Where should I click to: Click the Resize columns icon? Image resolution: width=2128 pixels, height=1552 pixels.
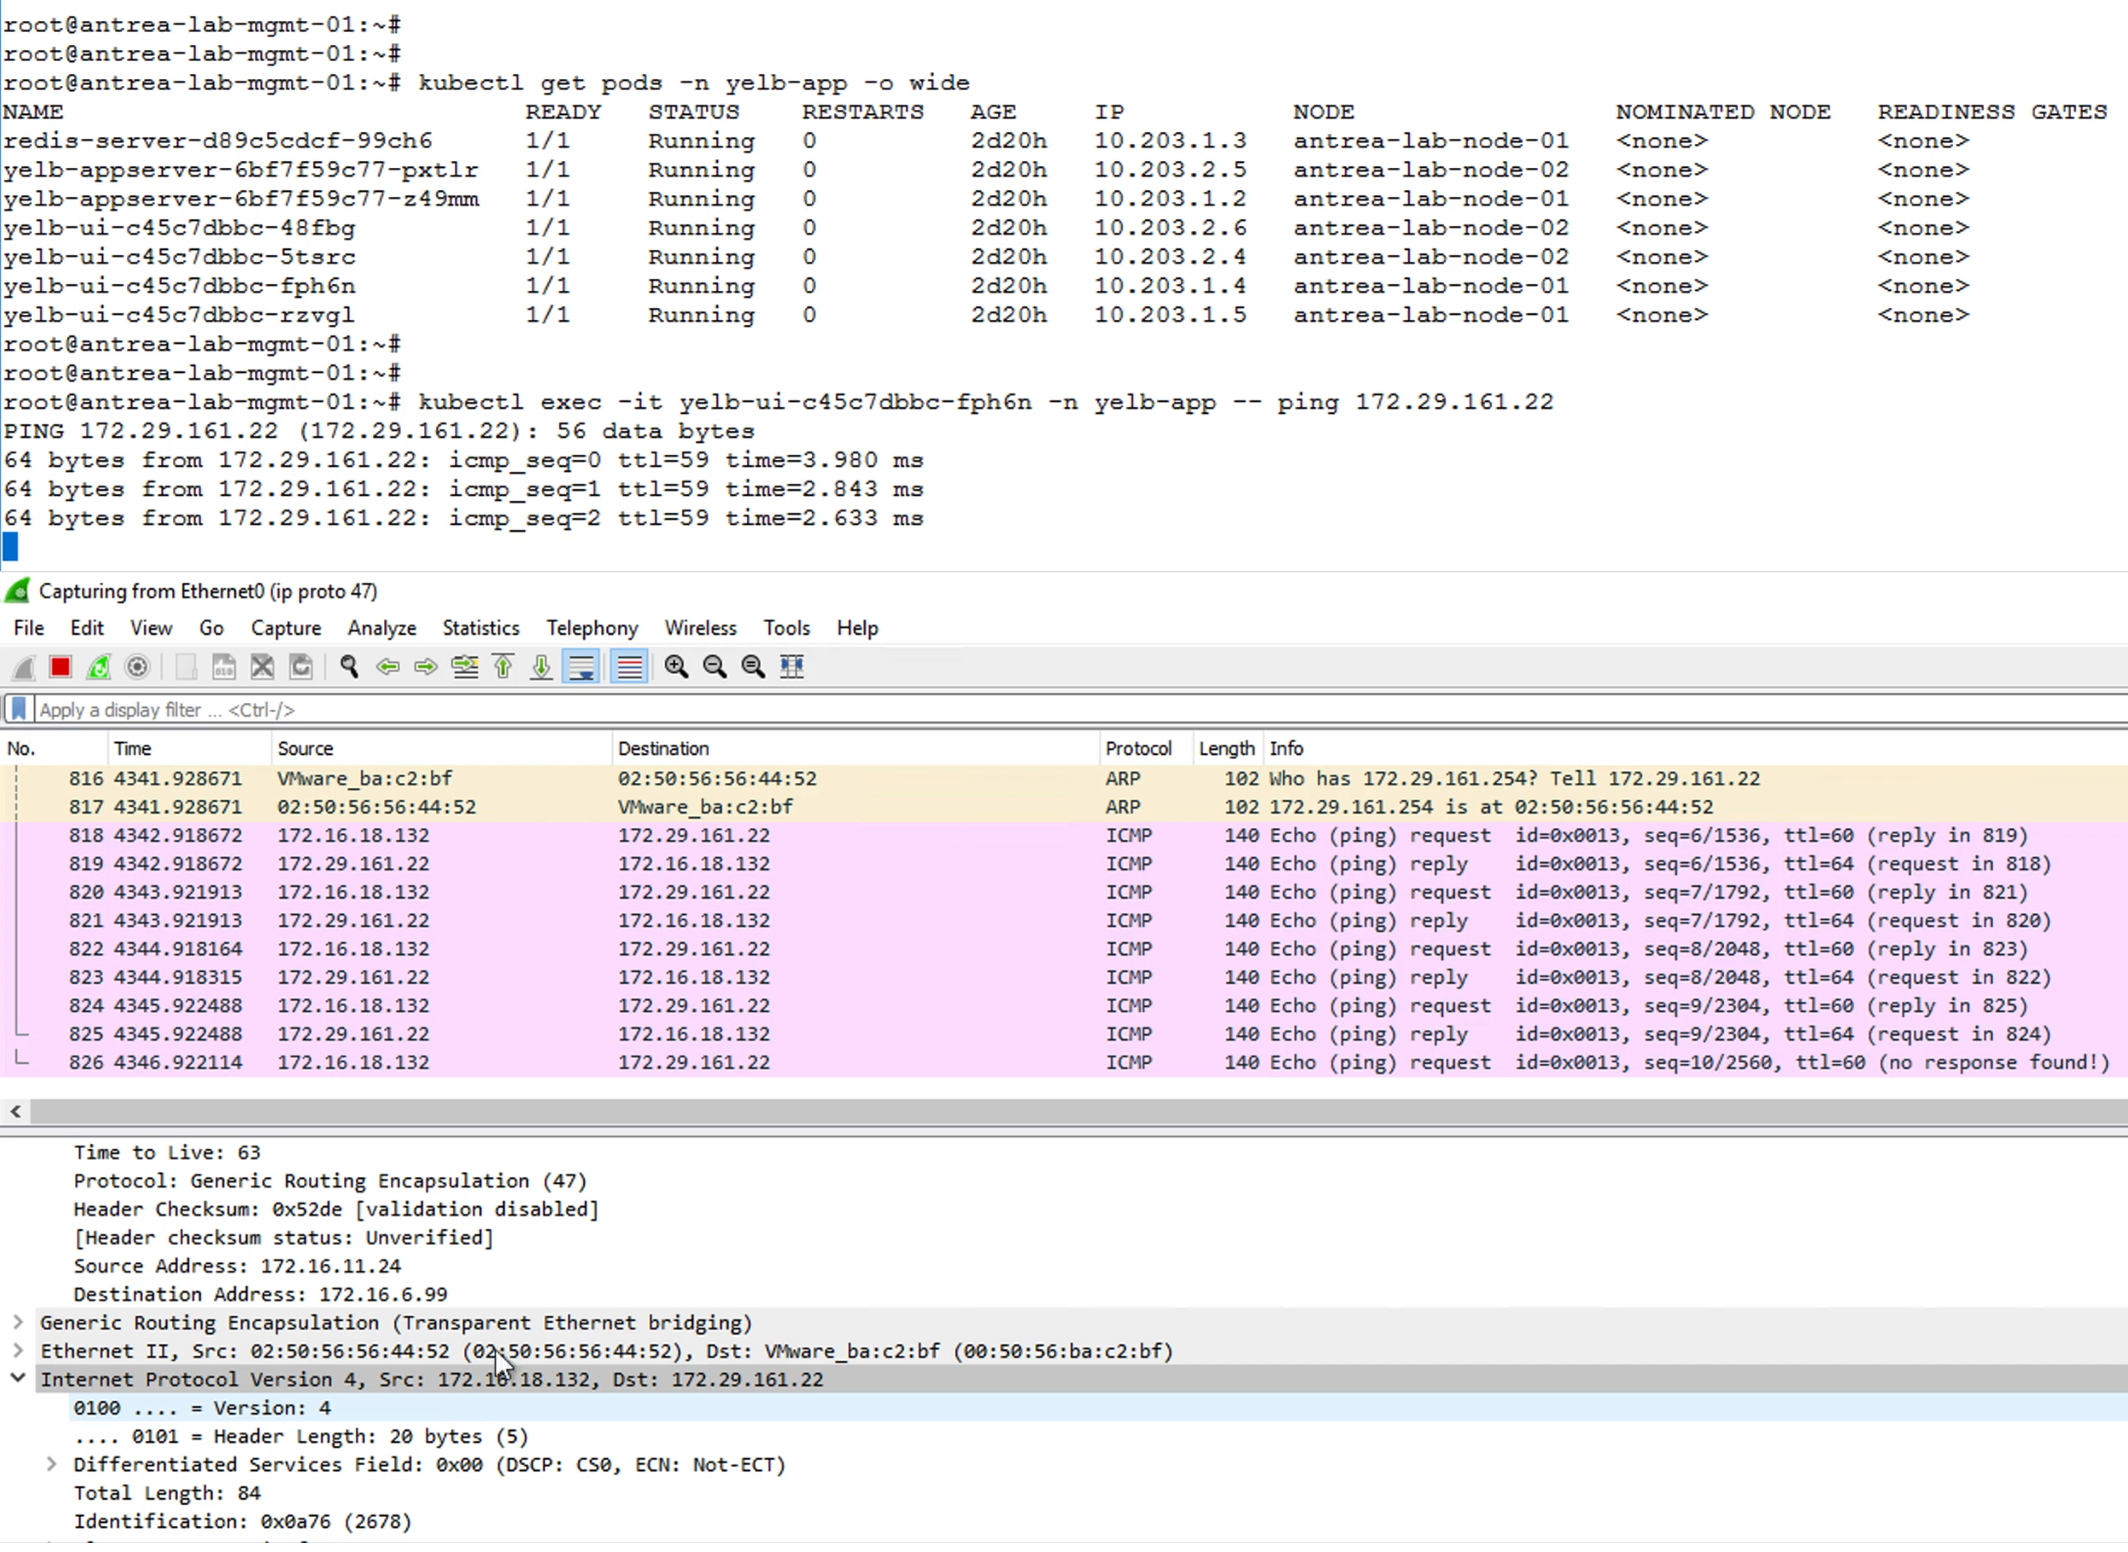pos(791,667)
